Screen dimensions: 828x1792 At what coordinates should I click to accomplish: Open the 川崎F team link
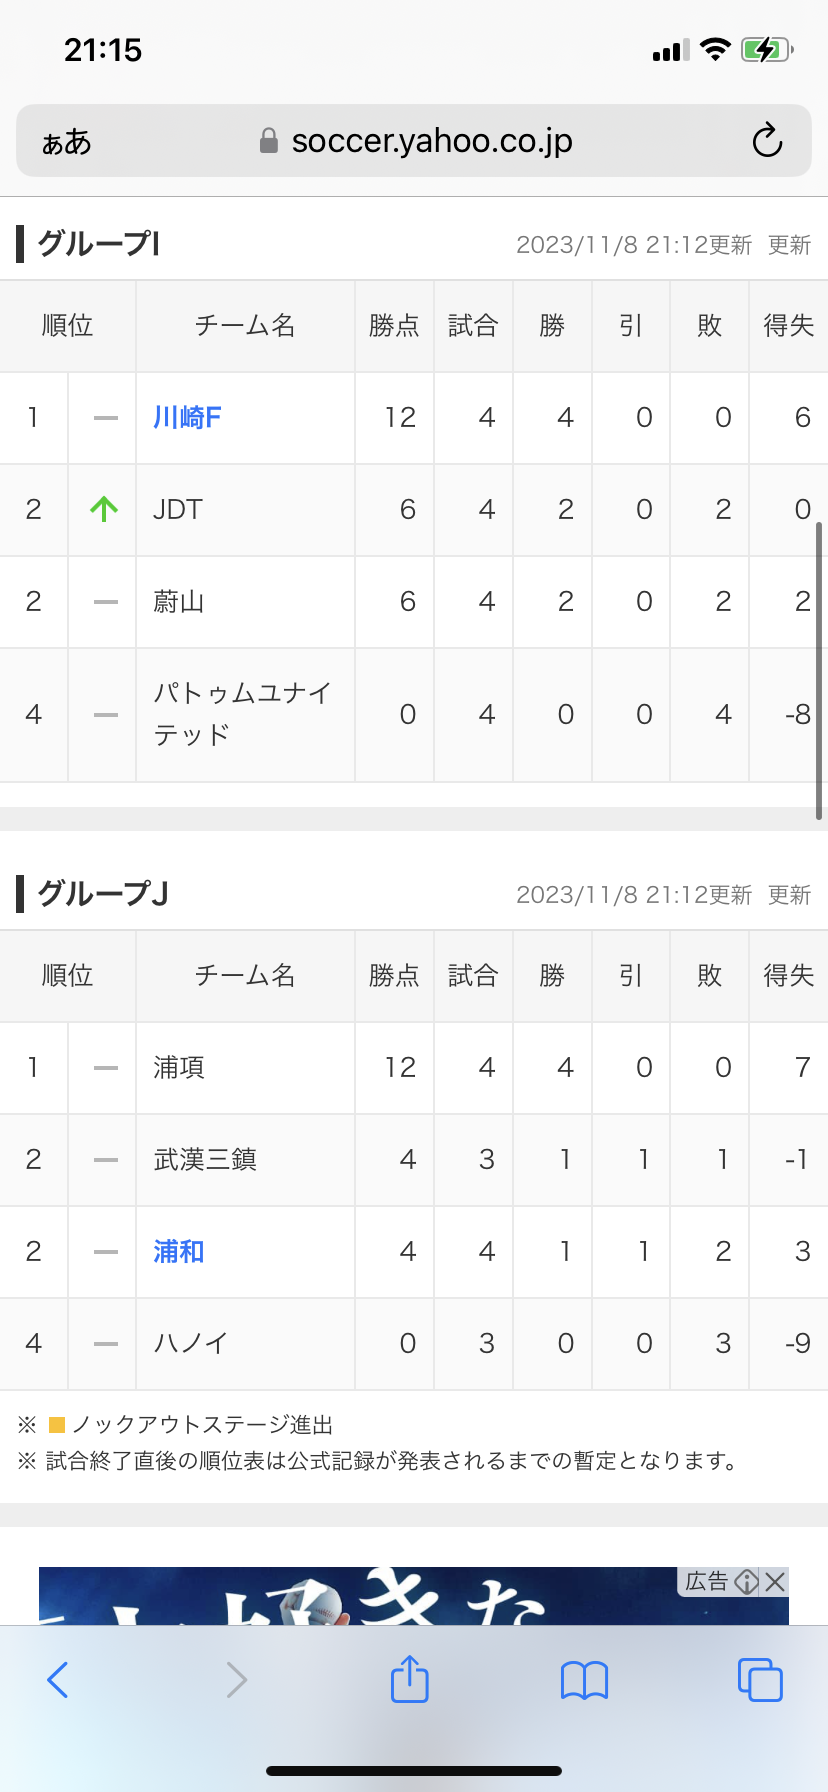pyautogui.click(x=187, y=417)
